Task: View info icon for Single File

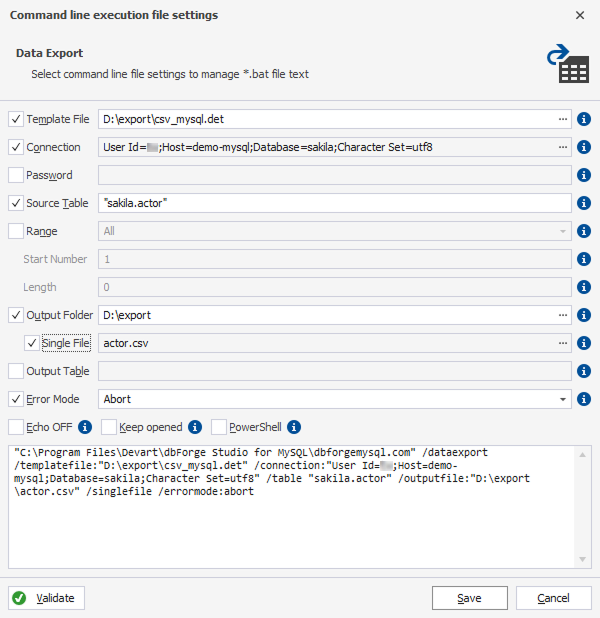Action: pyautogui.click(x=584, y=343)
